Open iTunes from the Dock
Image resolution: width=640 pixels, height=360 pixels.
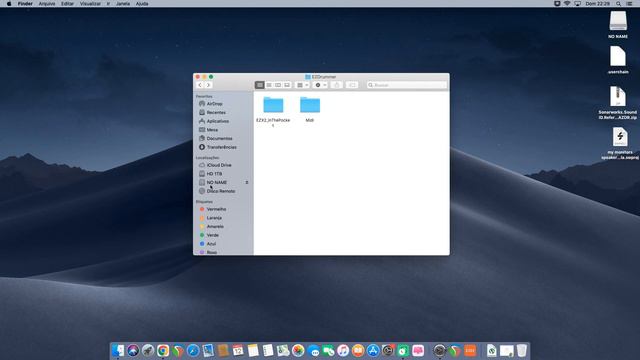pos(343,351)
